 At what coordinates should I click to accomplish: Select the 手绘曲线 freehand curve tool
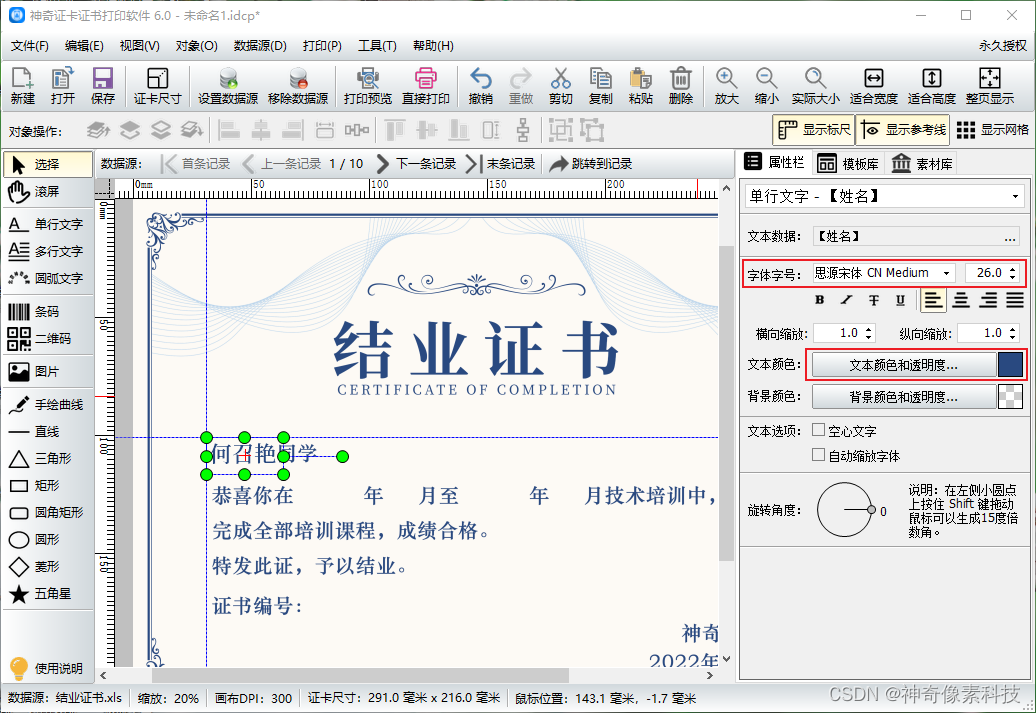pyautogui.click(x=47, y=404)
